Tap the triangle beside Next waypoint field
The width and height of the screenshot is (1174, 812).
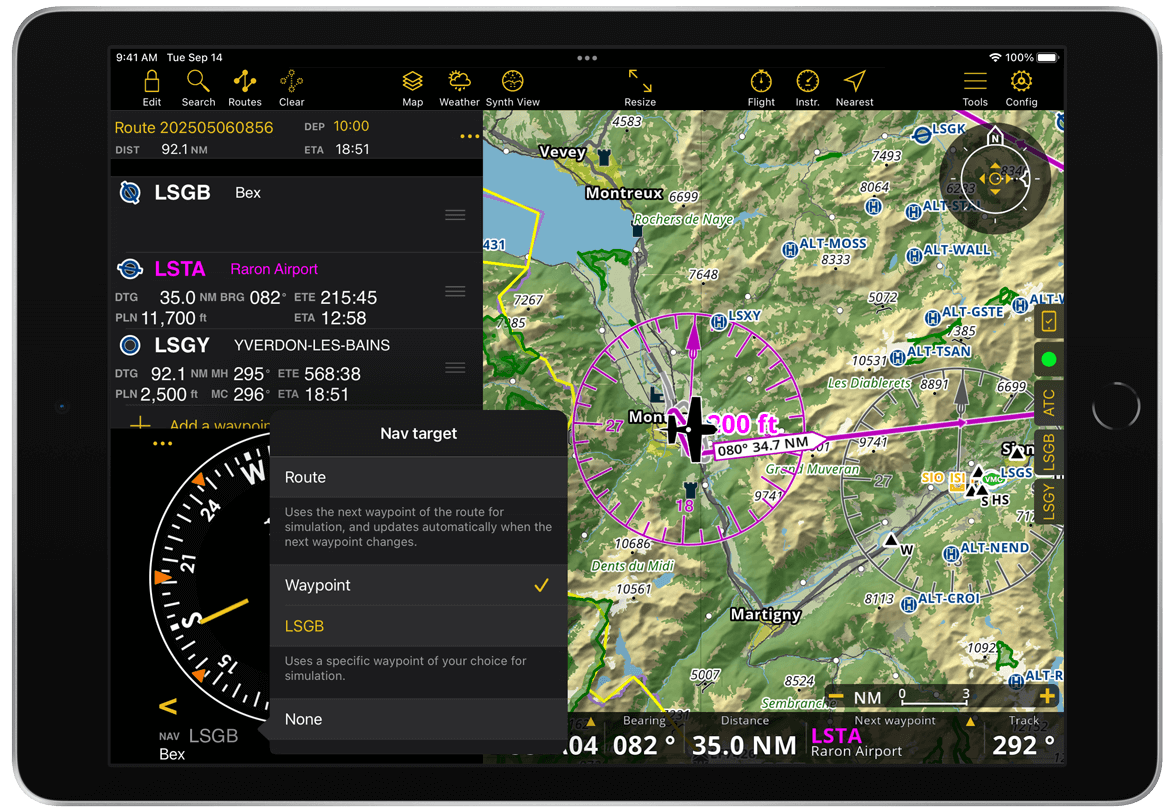[x=970, y=721]
